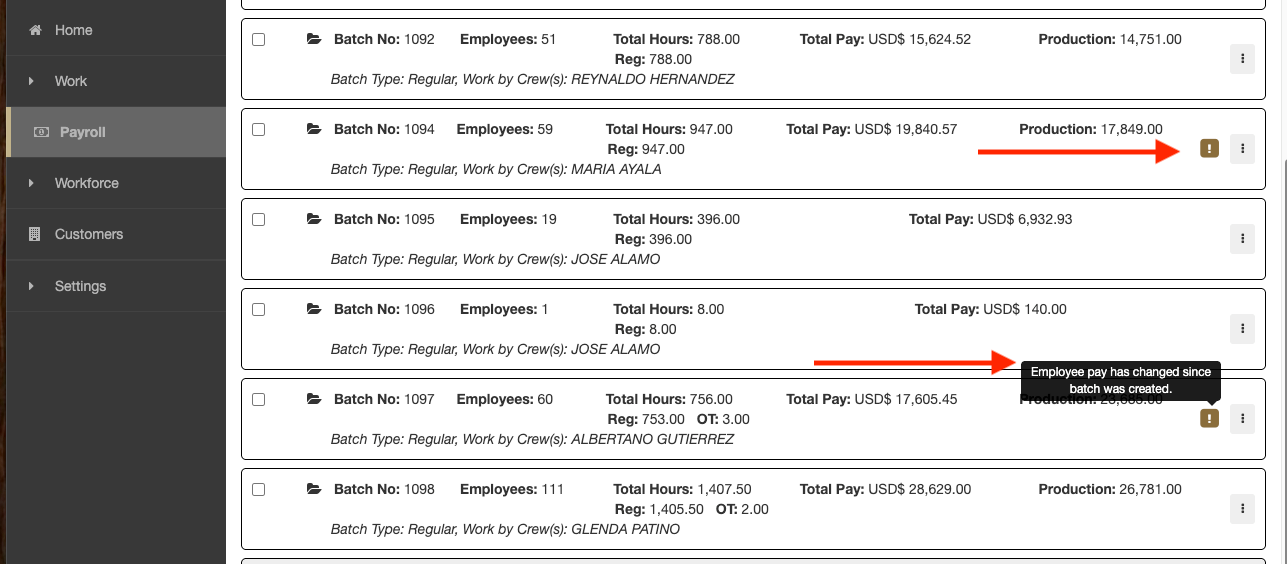Open Customers from the sidebar
The width and height of the screenshot is (1287, 564).
[x=88, y=234]
